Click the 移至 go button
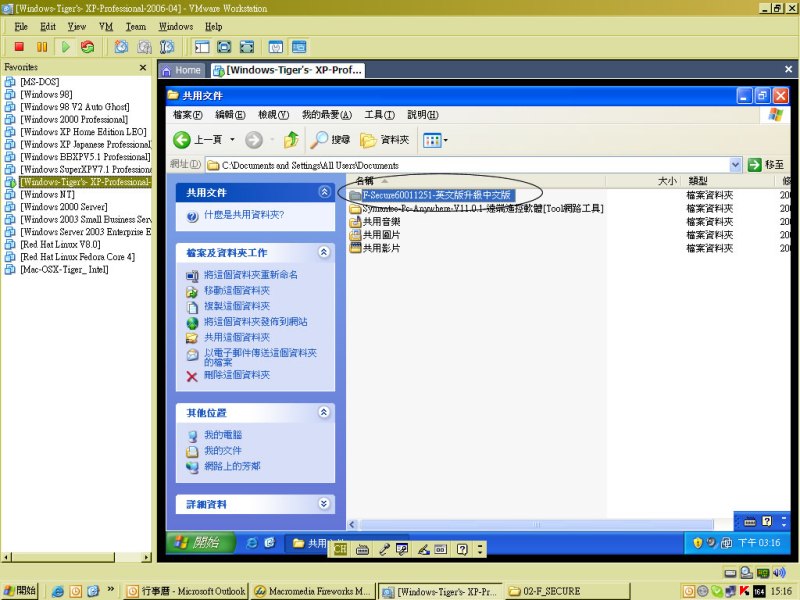The height and width of the screenshot is (600, 800). (x=766, y=165)
